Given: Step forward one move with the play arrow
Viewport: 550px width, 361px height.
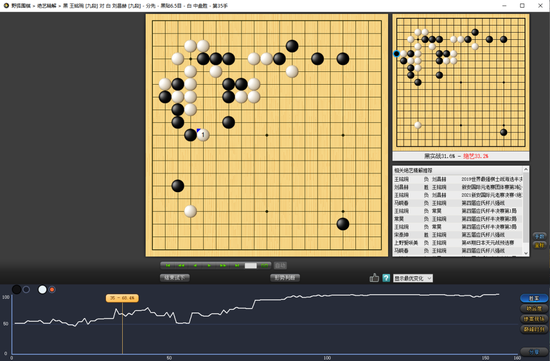Looking at the screenshot, I should [x=209, y=266].
